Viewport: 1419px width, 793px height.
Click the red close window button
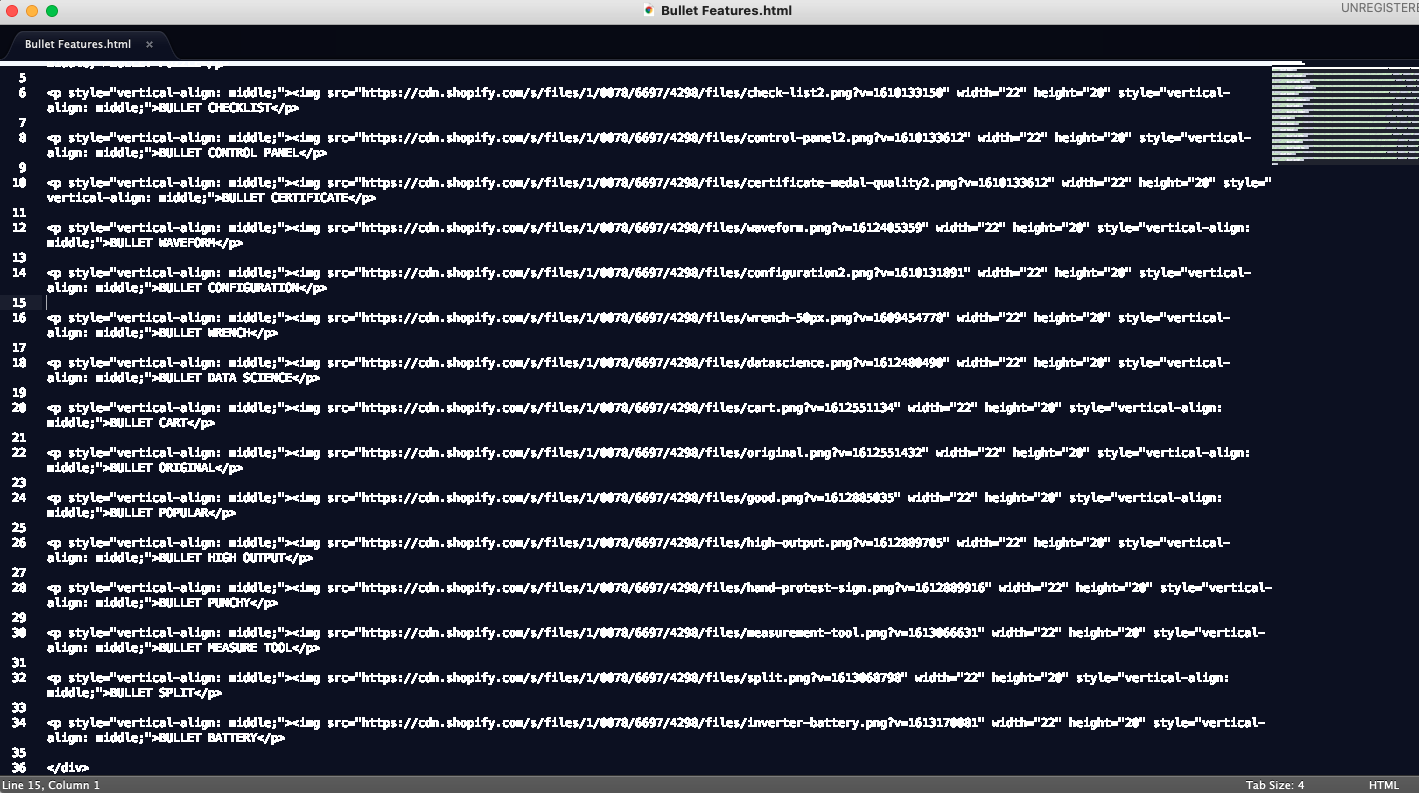[x=12, y=10]
